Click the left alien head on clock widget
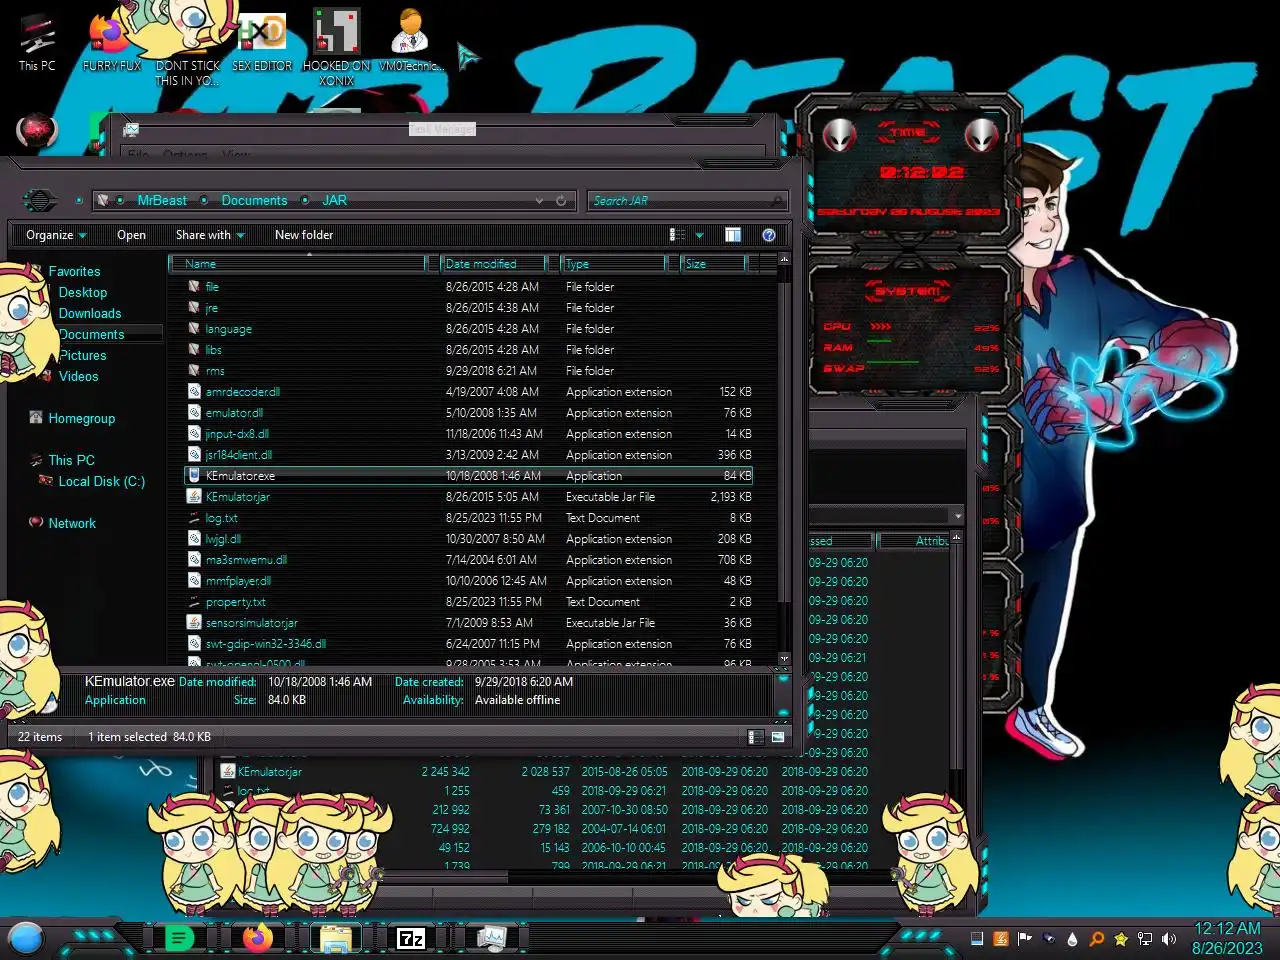Viewport: 1280px width, 960px height. pos(839,135)
